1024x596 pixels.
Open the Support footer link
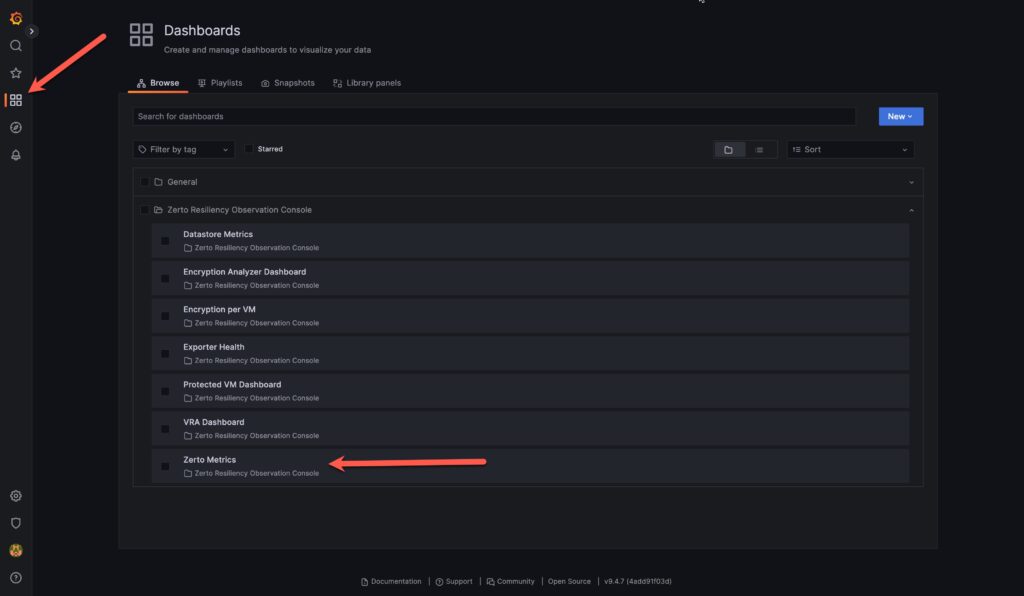(454, 582)
